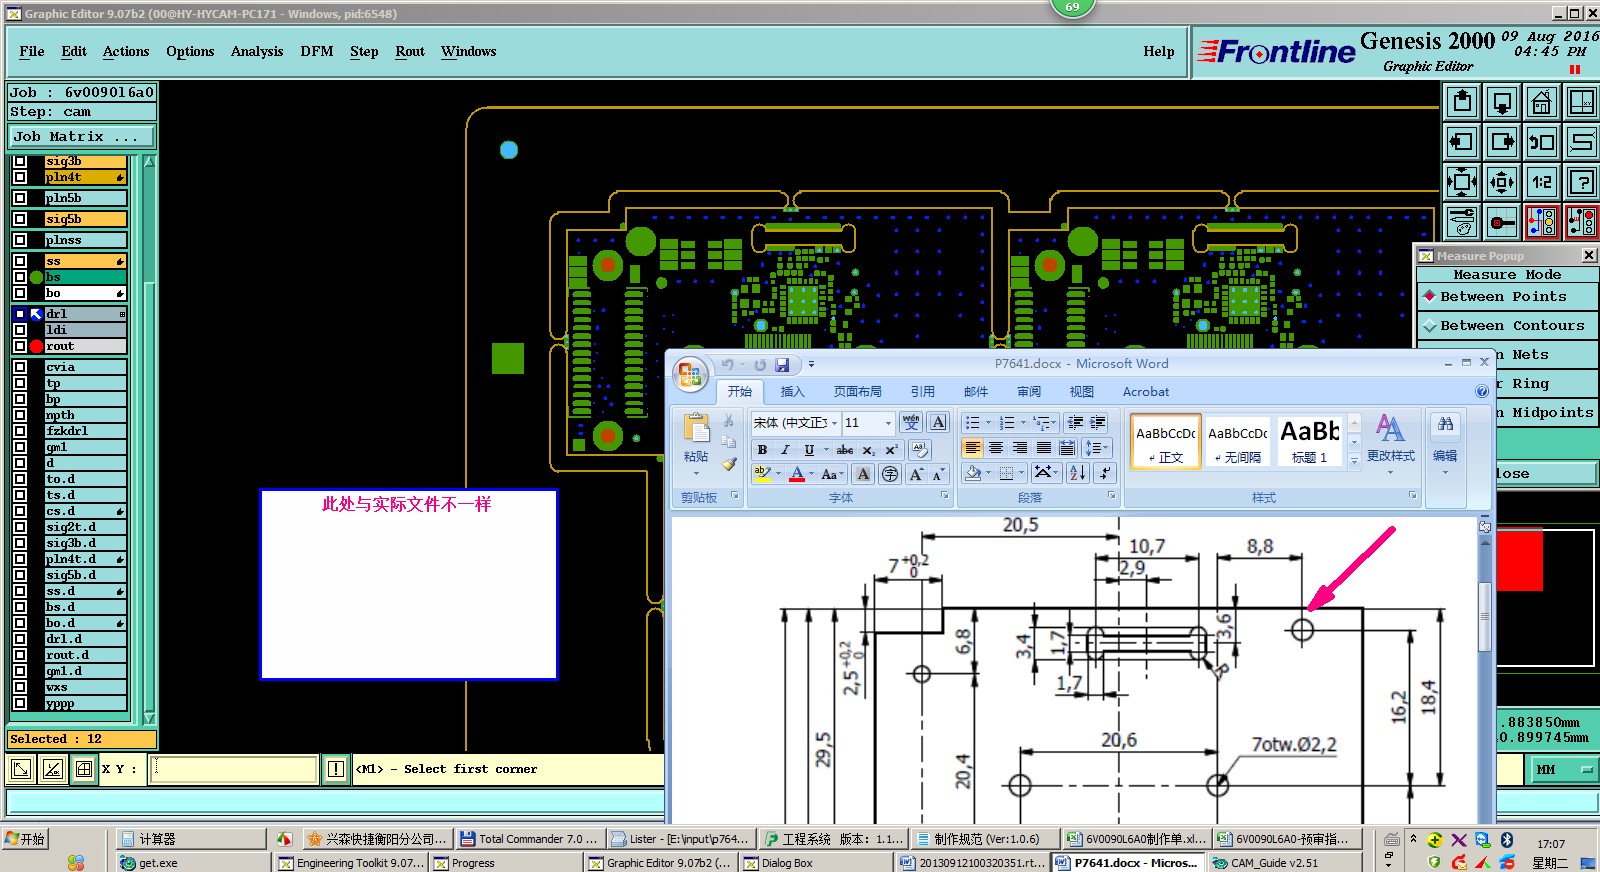The width and height of the screenshot is (1600, 872).
Task: Click the Help menu button
Action: pyautogui.click(x=1159, y=52)
